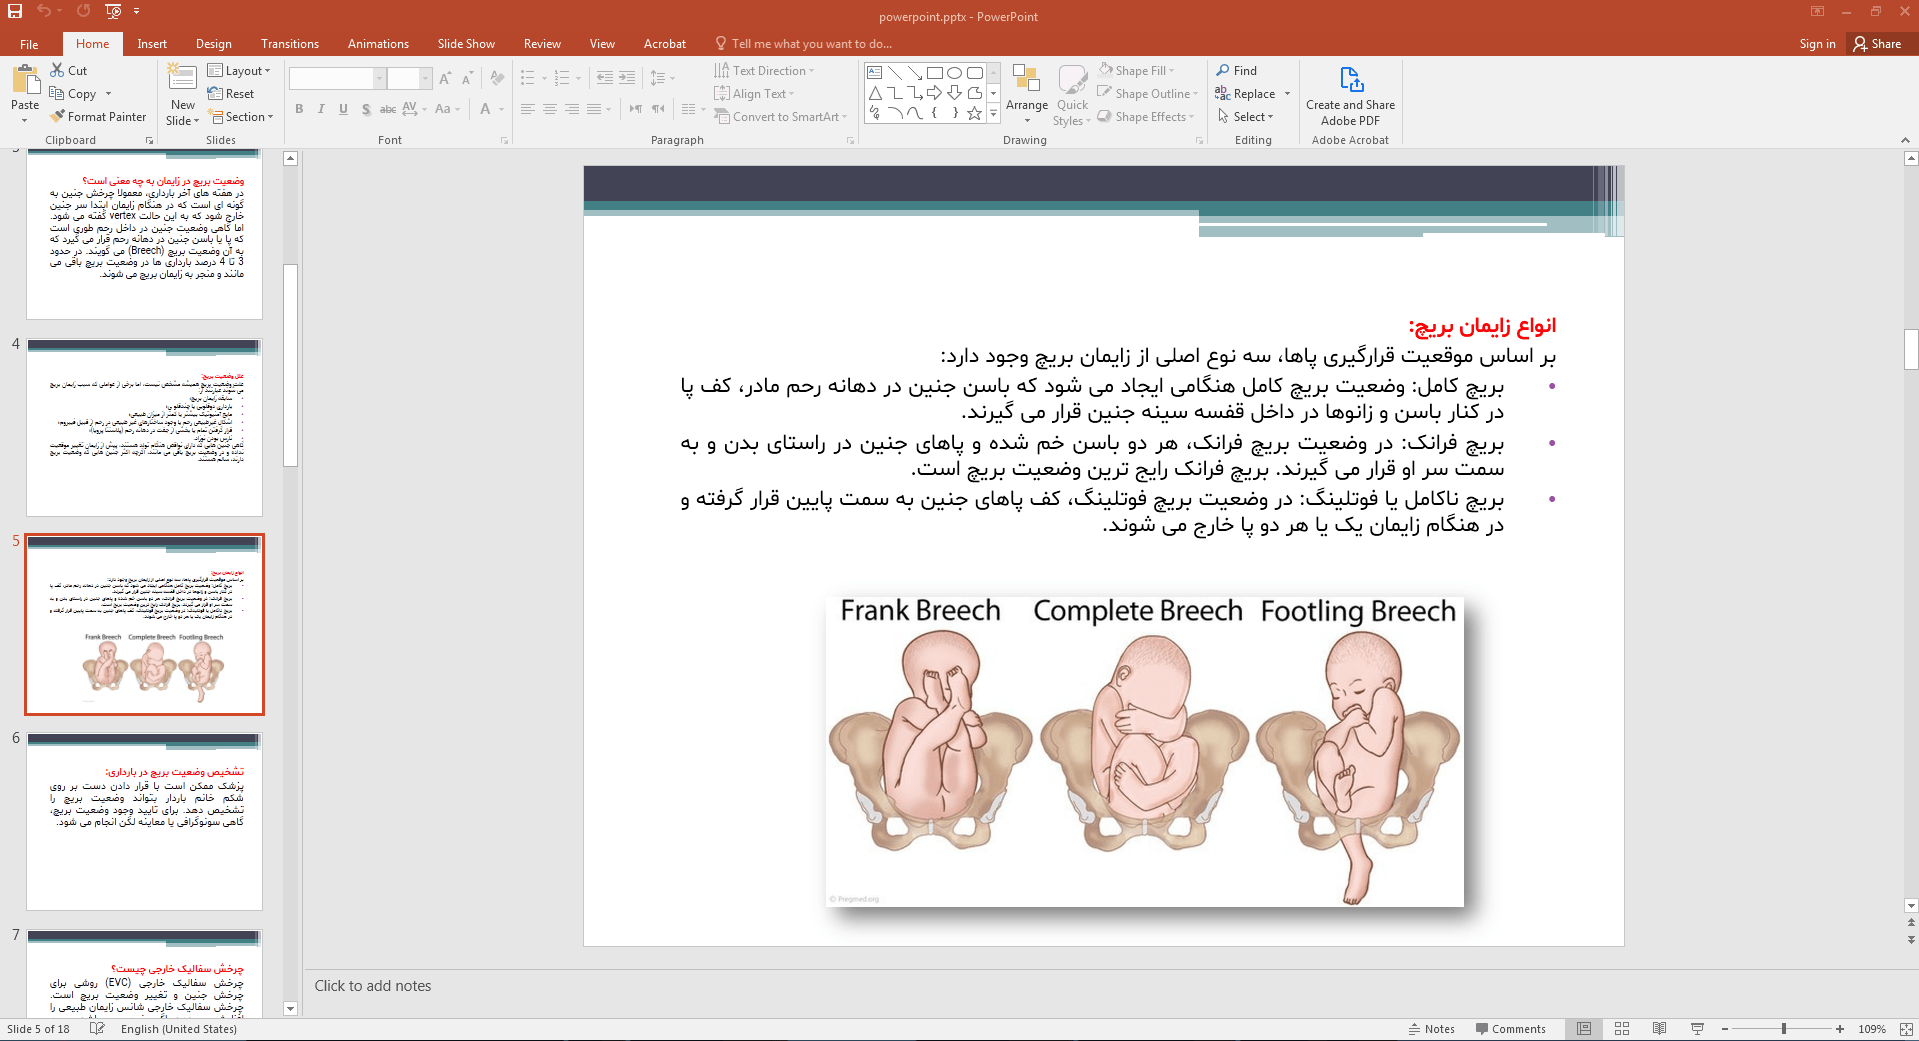Click the Replace button
The height and width of the screenshot is (1041, 1919).
tap(1246, 94)
